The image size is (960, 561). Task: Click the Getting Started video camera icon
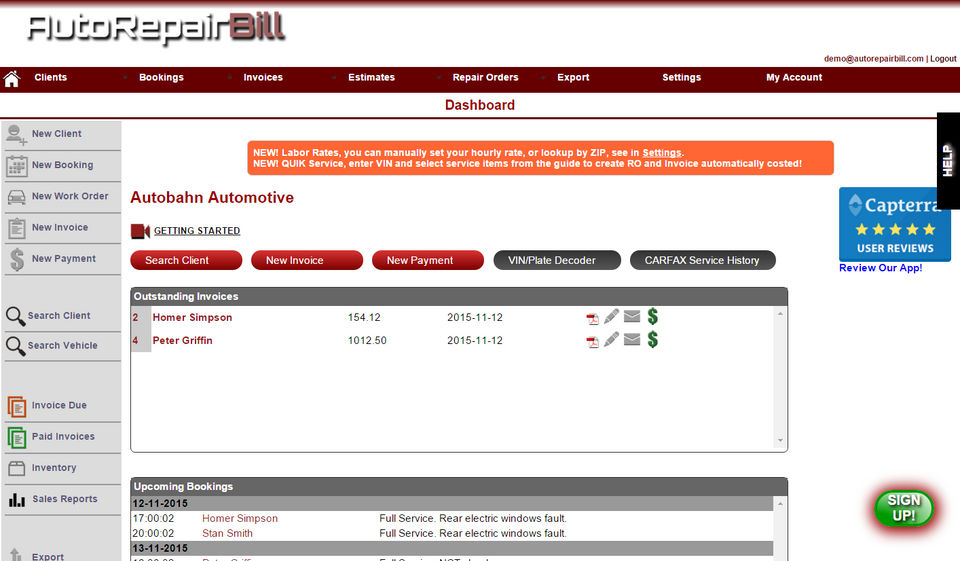140,231
